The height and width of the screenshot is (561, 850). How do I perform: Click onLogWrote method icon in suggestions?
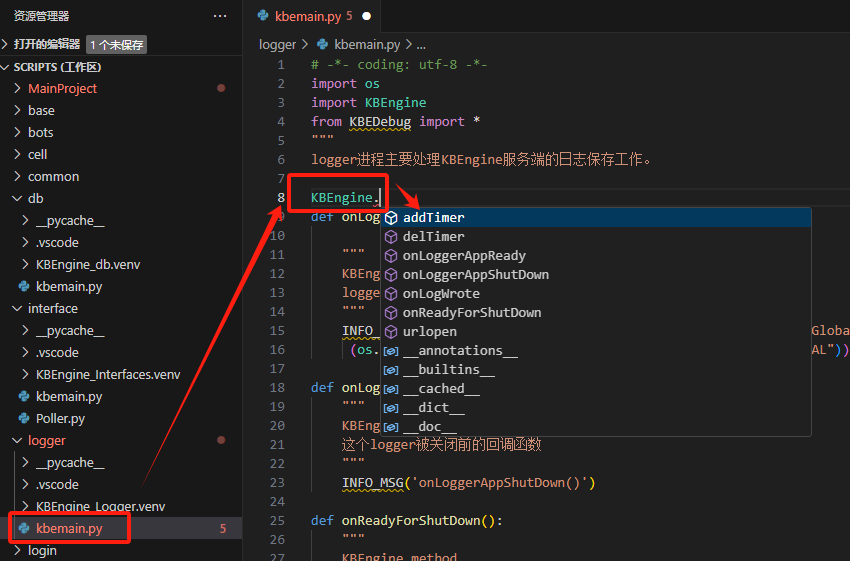[391, 294]
